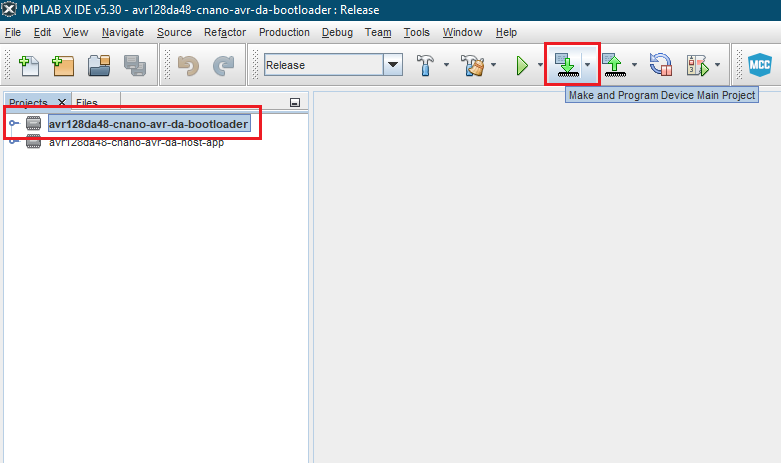Open dropdown arrow beside Make and Program
Image resolution: width=781 pixels, height=463 pixels.
coord(588,65)
